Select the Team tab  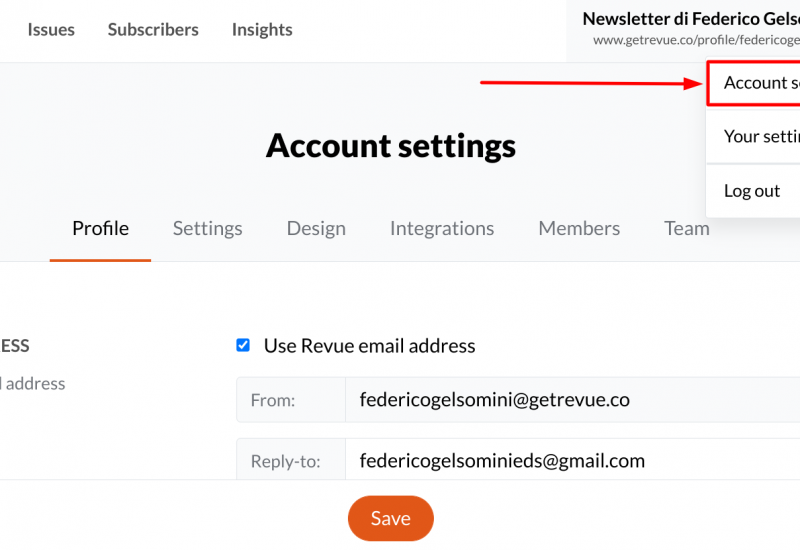pyautogui.click(x=687, y=229)
